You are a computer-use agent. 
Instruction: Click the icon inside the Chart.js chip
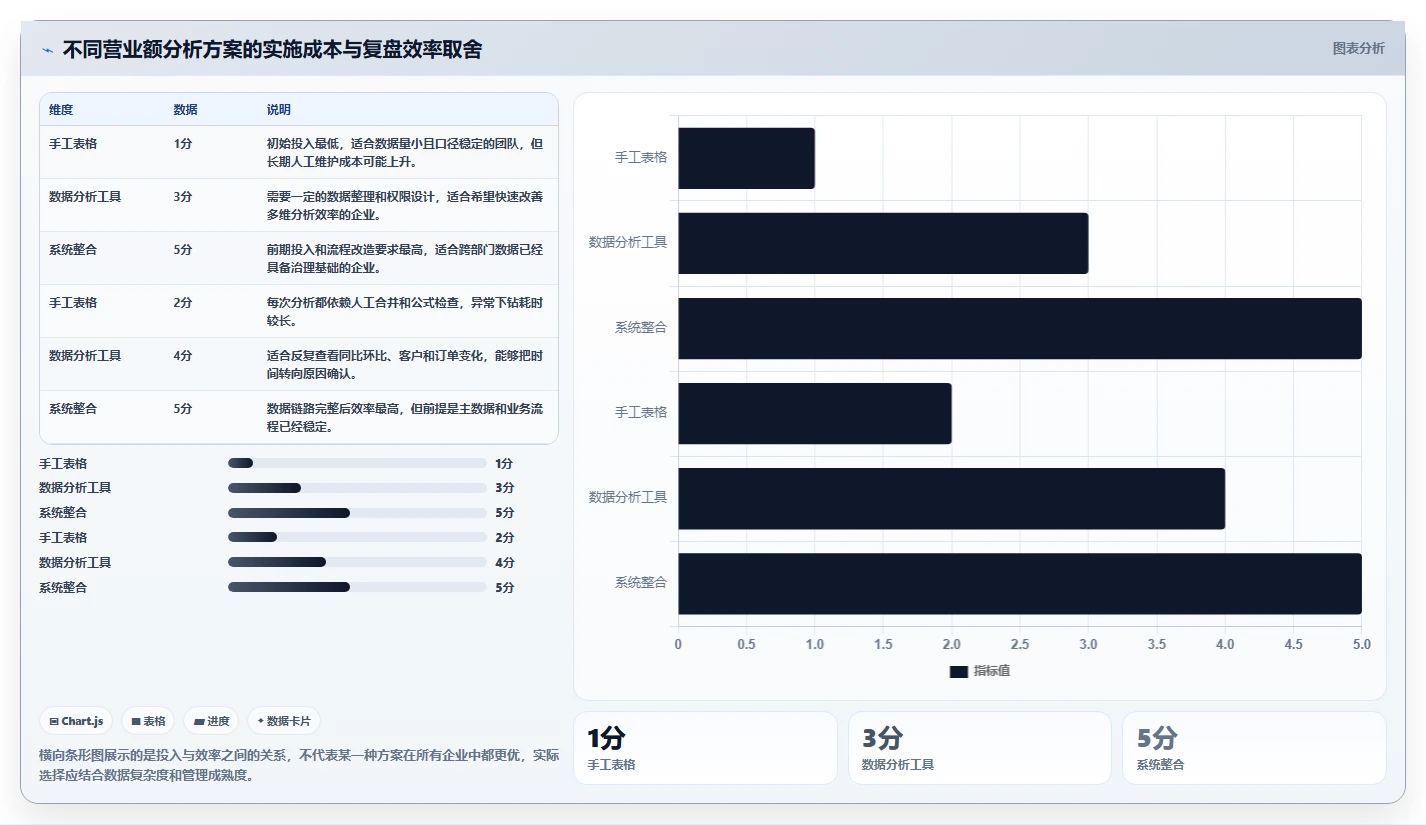(x=54, y=721)
